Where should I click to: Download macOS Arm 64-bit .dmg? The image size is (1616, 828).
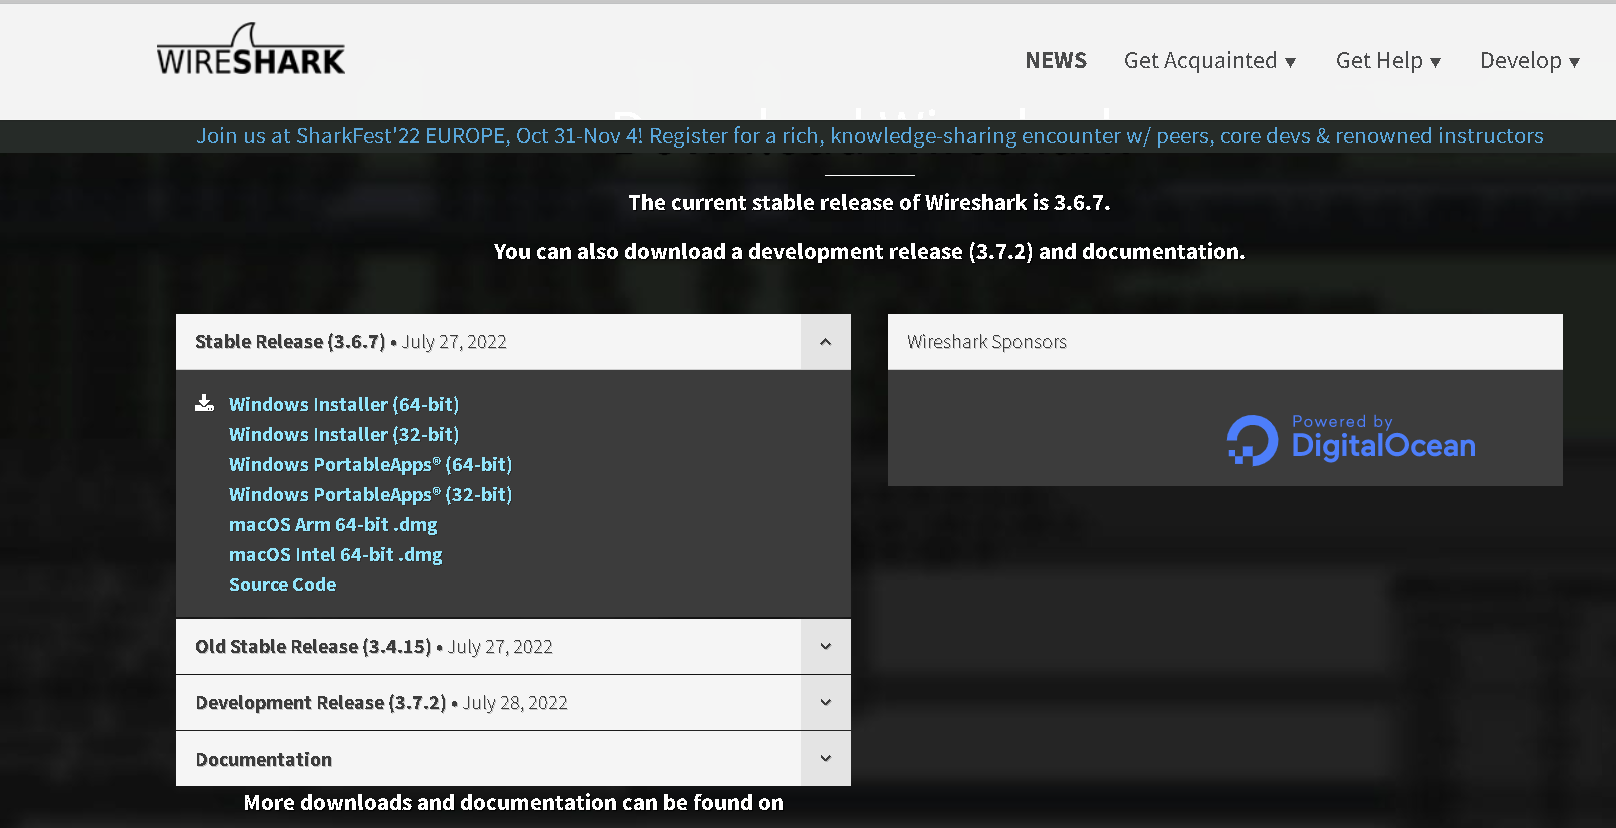coord(333,524)
